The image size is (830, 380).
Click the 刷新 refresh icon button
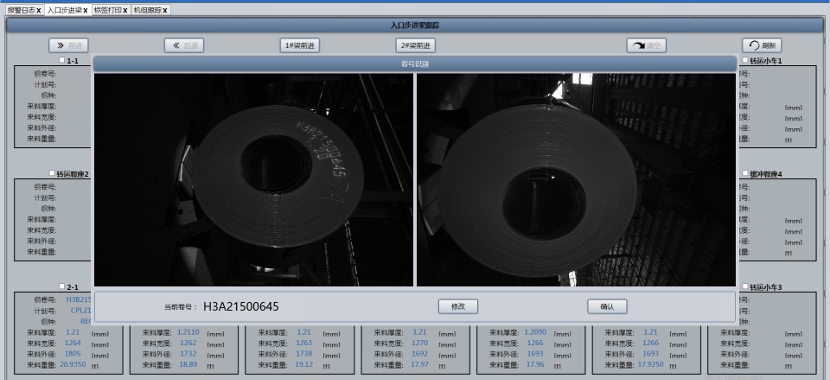coord(762,46)
